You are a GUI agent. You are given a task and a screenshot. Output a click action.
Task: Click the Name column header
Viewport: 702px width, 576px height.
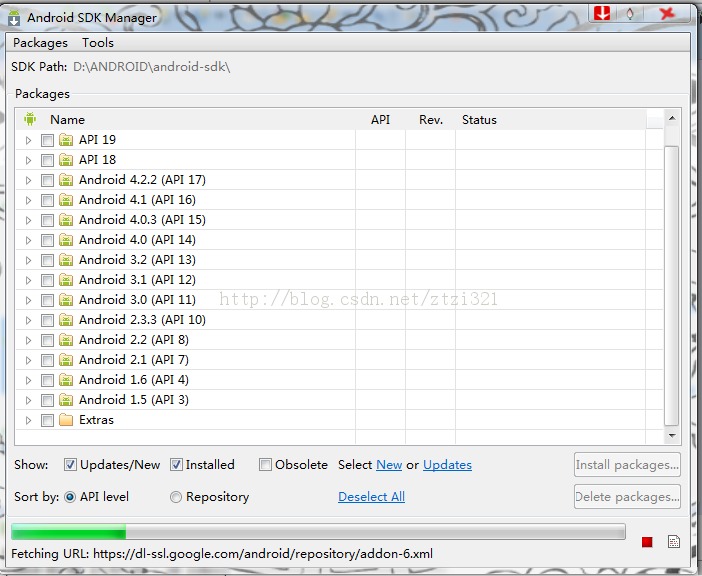tap(67, 119)
